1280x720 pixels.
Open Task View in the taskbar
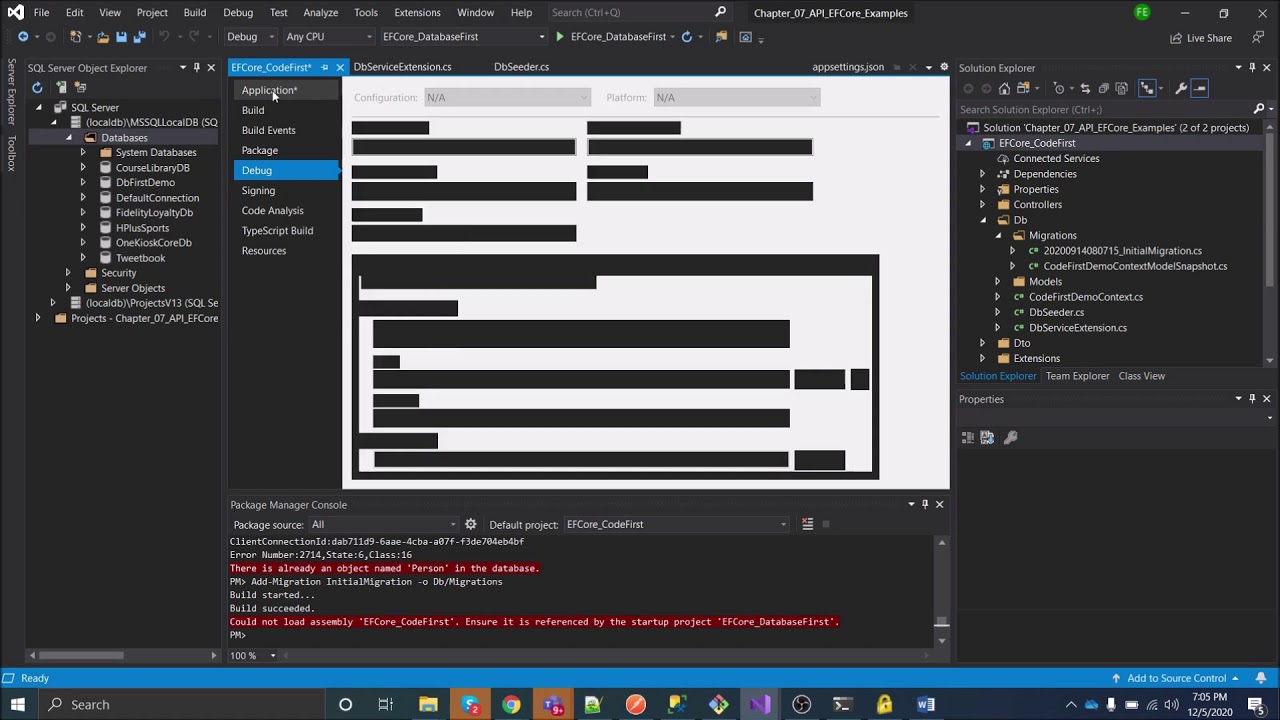tap(386, 704)
